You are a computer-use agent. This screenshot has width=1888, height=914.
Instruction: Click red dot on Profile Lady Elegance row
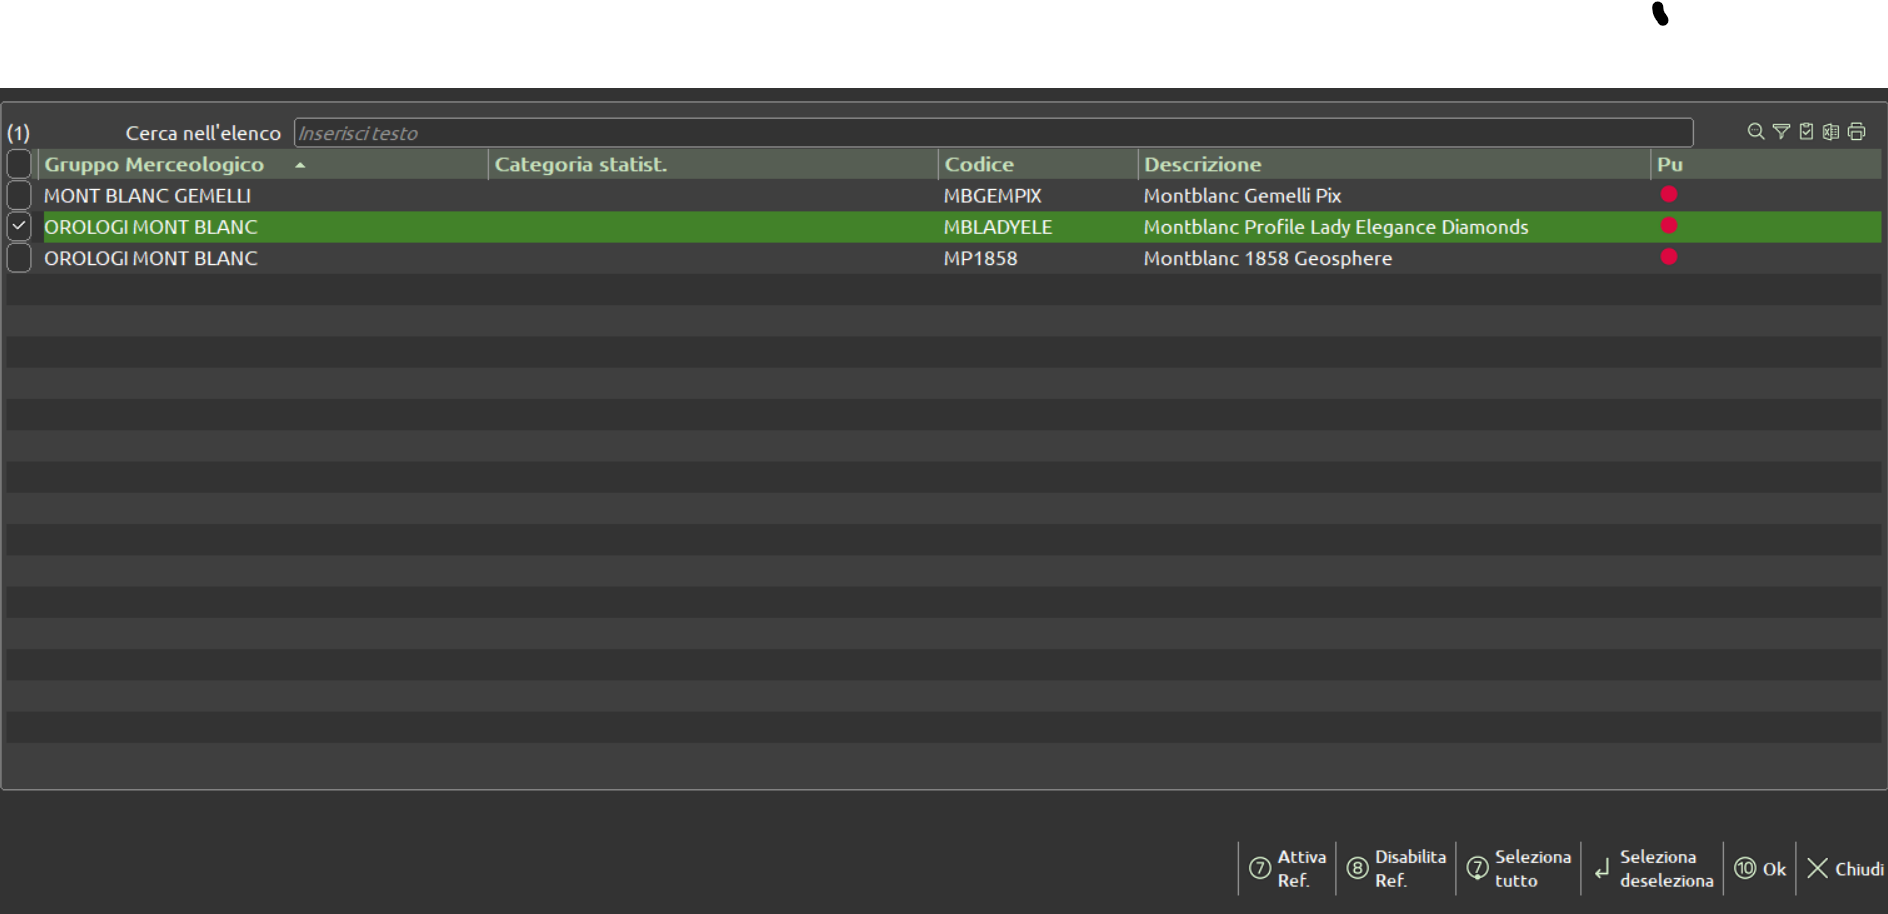click(1669, 226)
